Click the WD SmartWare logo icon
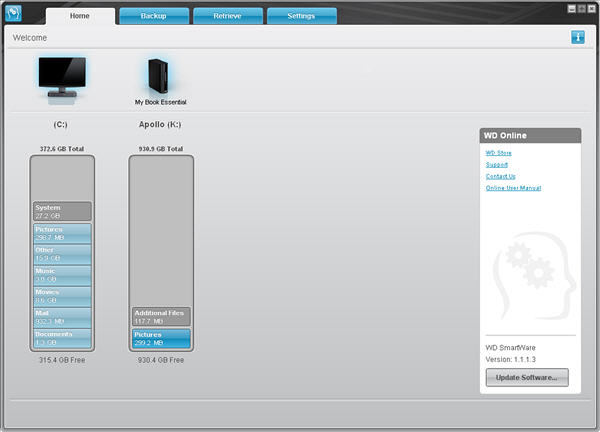This screenshot has width=600, height=432. pos(13,13)
